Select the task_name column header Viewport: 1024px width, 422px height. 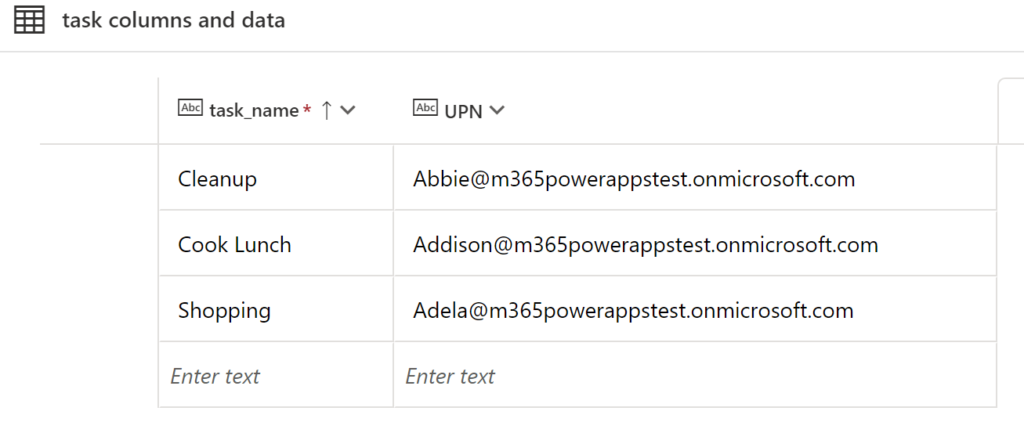(253, 111)
